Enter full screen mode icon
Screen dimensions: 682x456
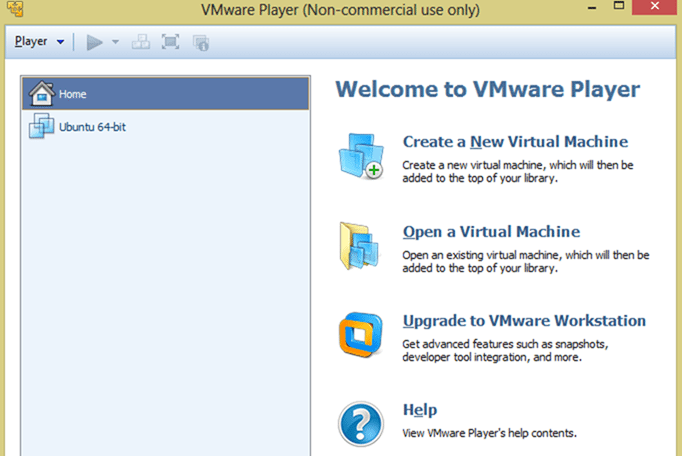pos(170,42)
